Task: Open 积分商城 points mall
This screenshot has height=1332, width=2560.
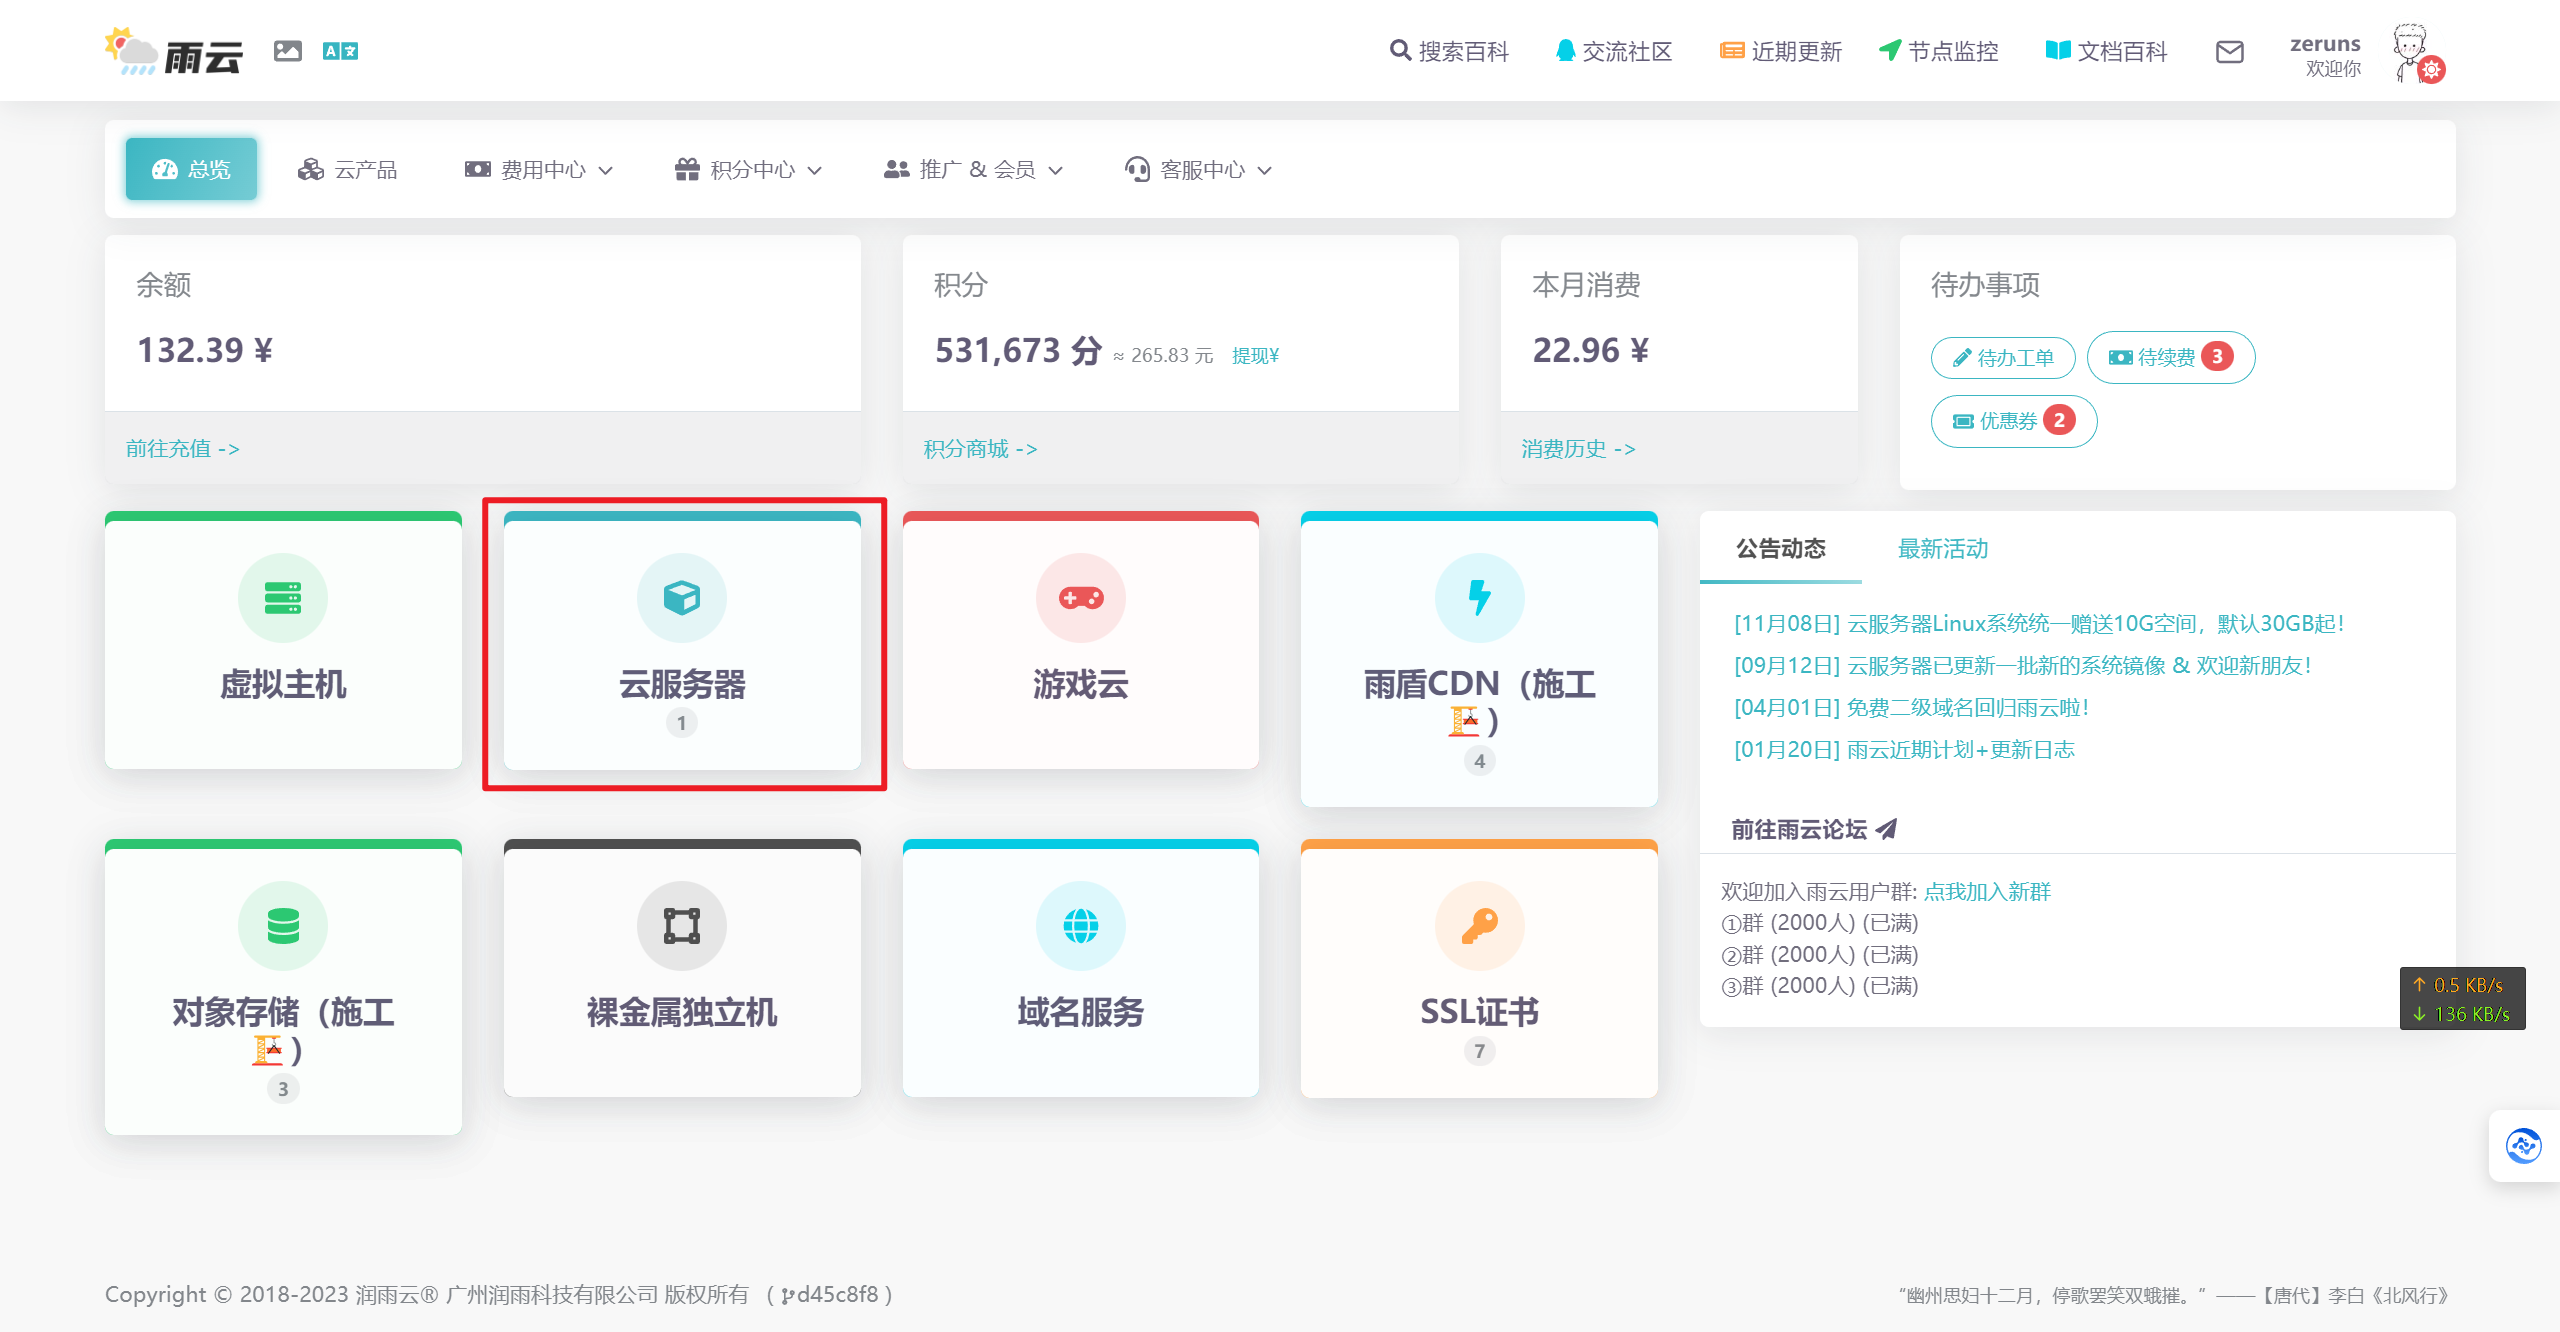Action: [981, 449]
